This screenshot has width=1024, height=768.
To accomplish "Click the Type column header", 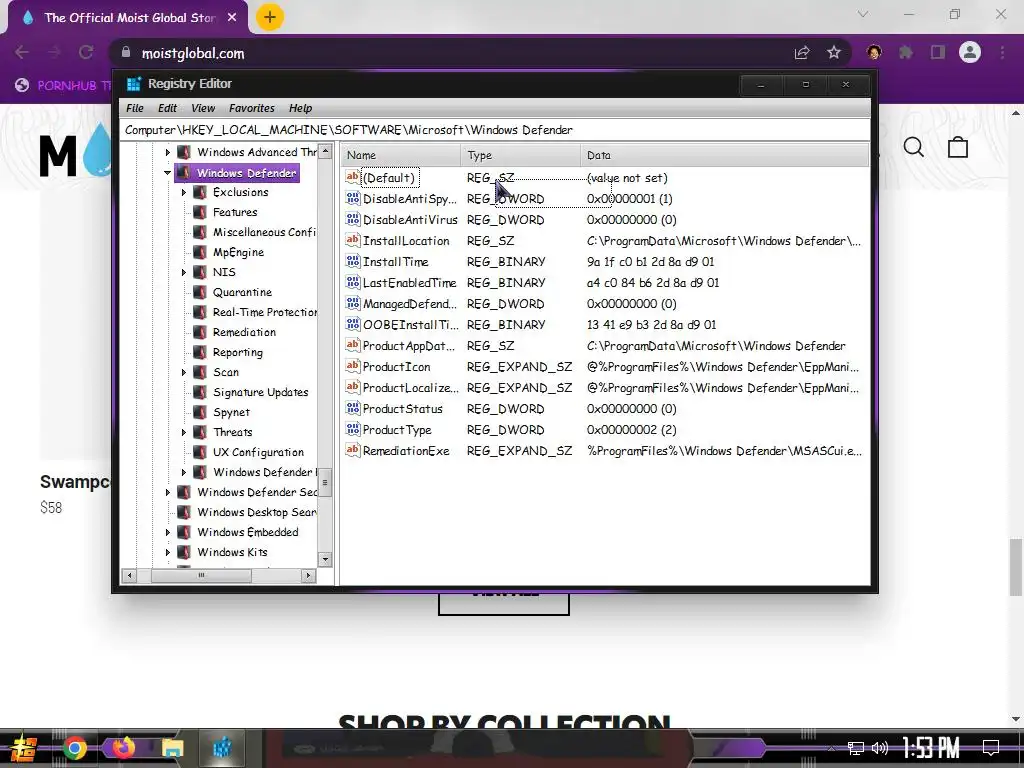I will click(x=520, y=155).
